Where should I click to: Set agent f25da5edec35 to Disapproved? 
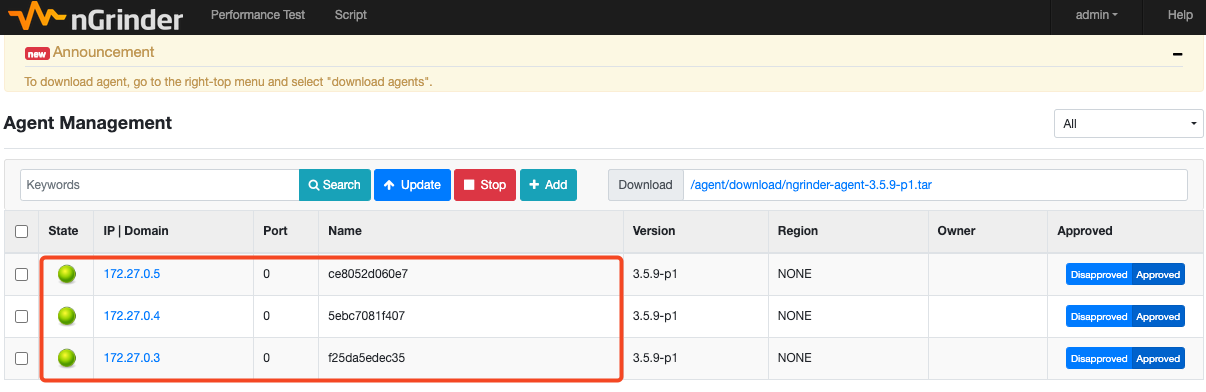(x=1098, y=357)
